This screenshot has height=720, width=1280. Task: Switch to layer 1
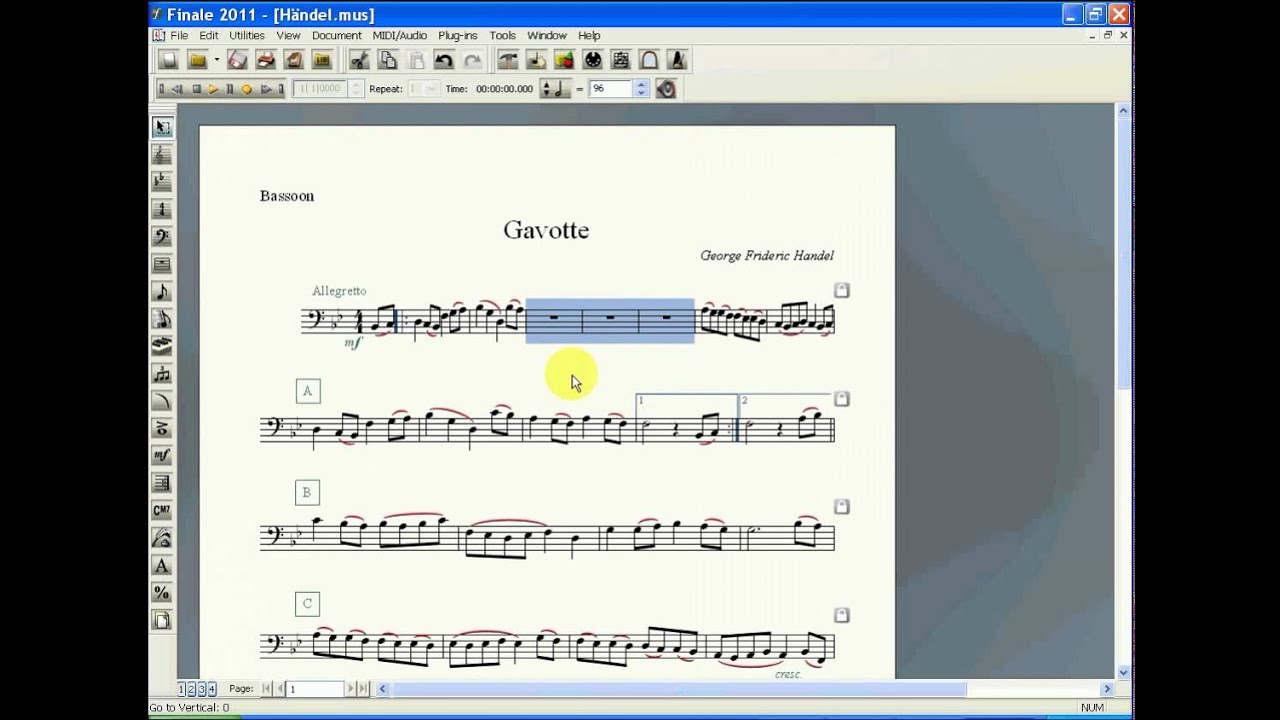pos(182,689)
